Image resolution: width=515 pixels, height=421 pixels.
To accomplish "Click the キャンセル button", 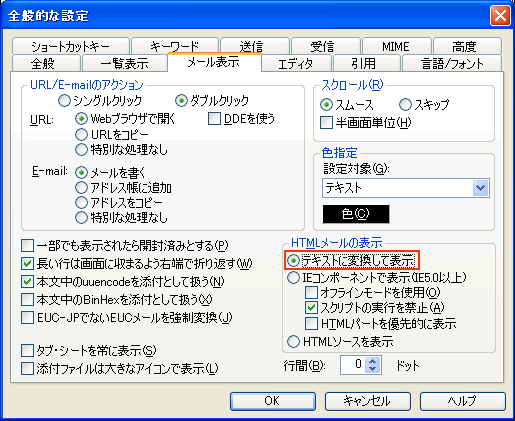I will [x=368, y=401].
